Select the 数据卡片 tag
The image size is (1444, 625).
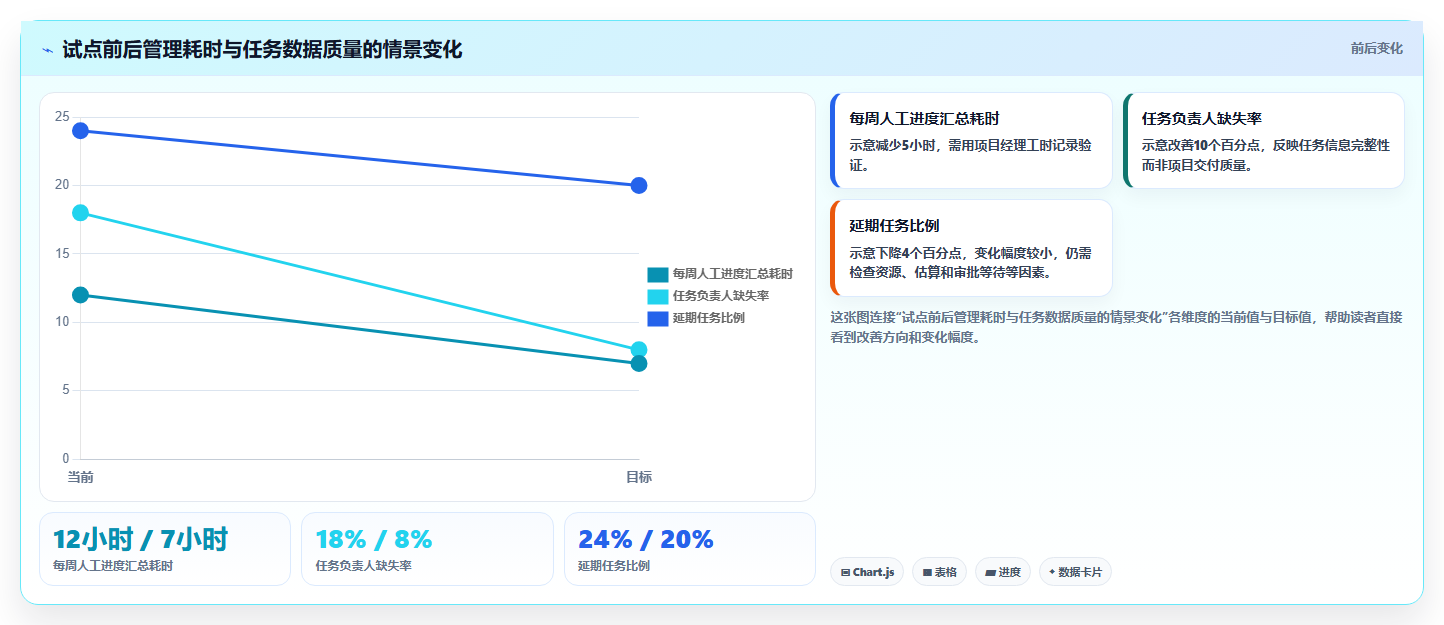(1075, 572)
